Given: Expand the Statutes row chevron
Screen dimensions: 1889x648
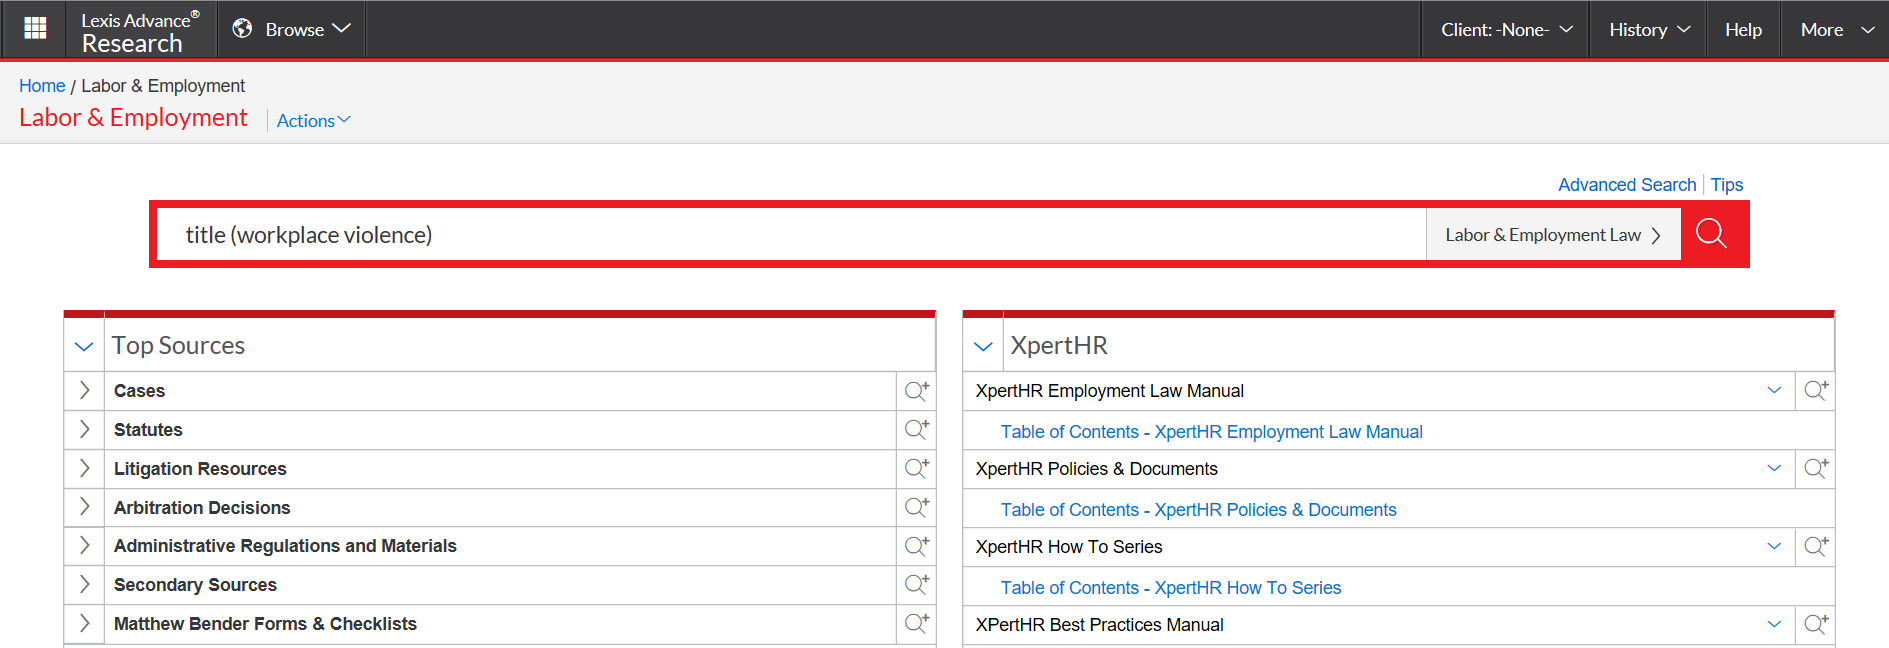Looking at the screenshot, I should (x=85, y=429).
